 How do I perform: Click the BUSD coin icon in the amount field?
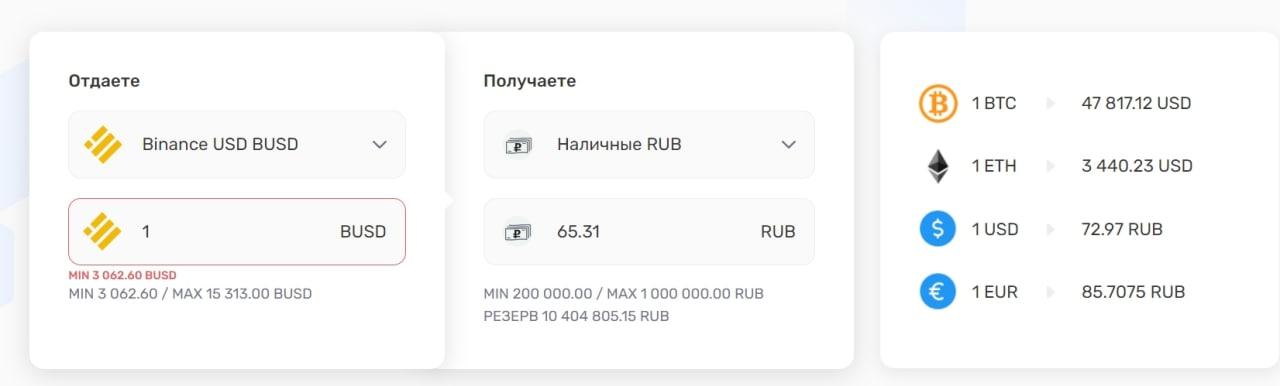[103, 231]
